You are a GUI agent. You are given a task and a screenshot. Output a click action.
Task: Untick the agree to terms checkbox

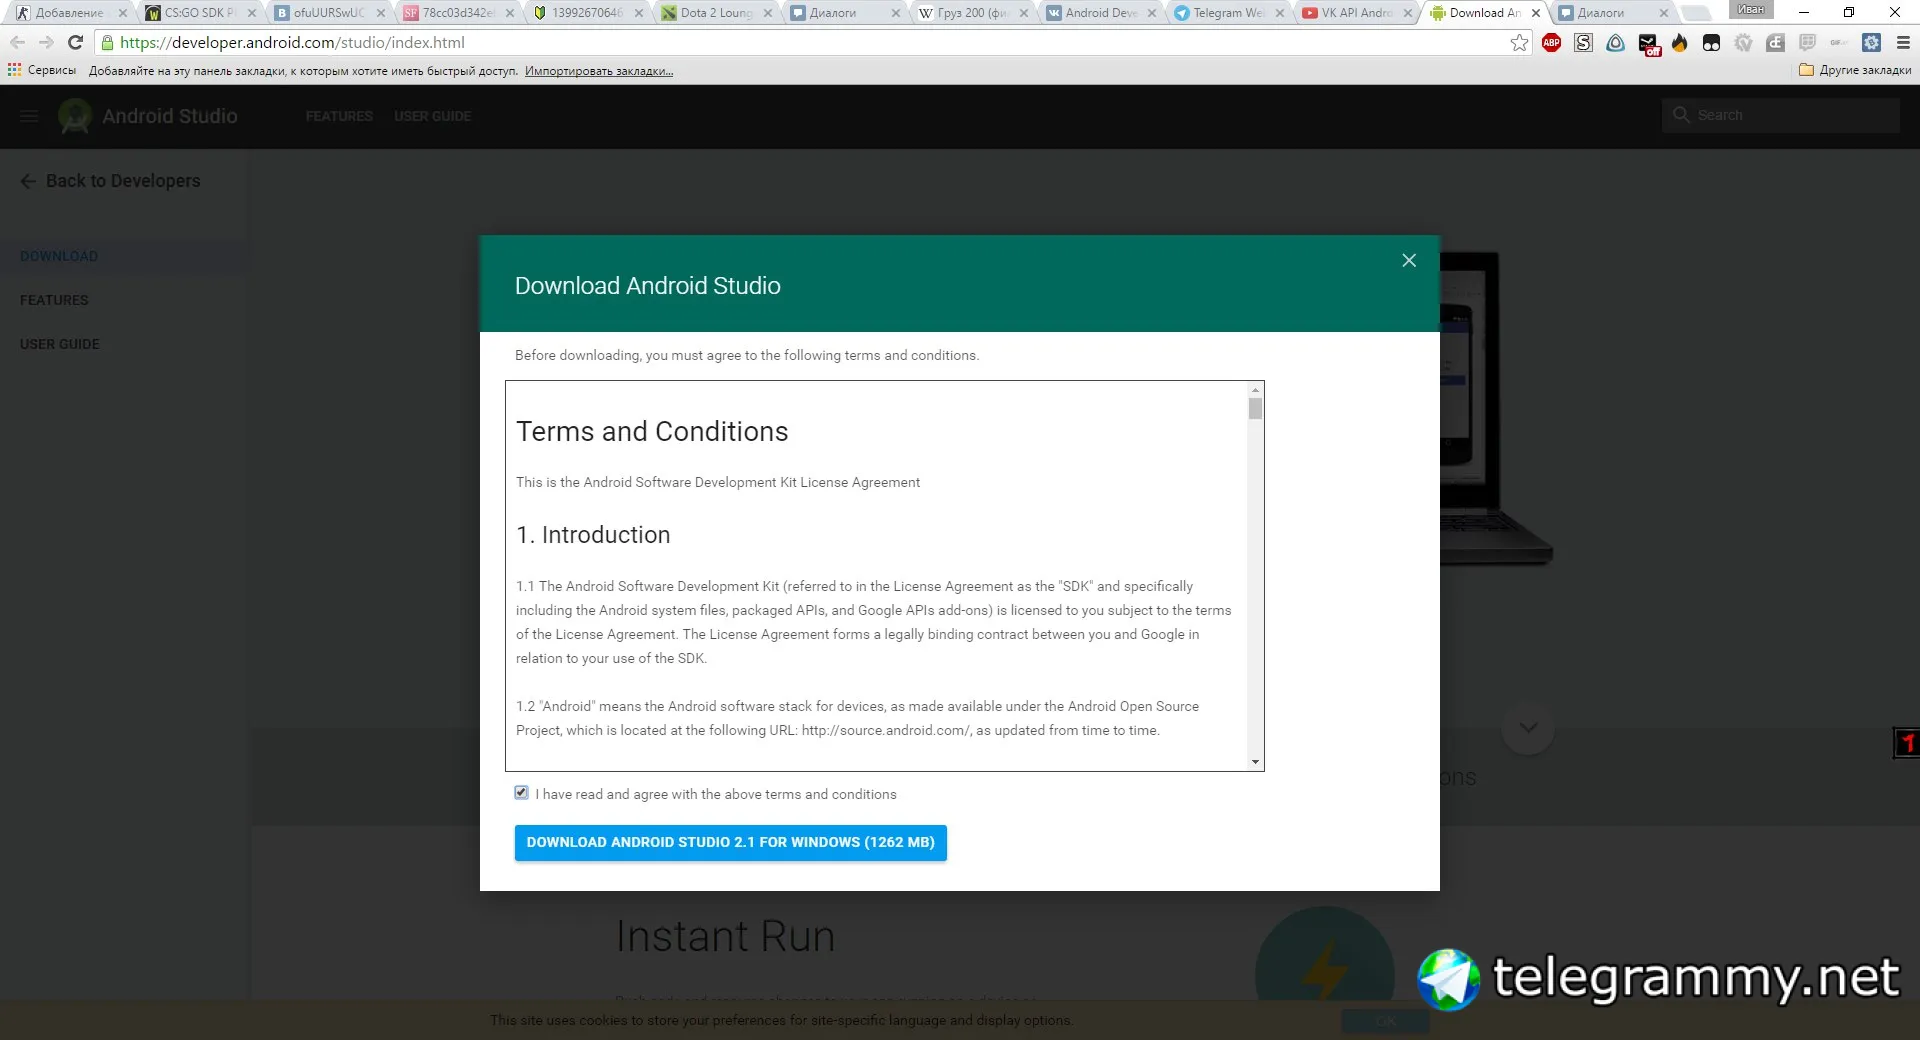[x=521, y=793]
